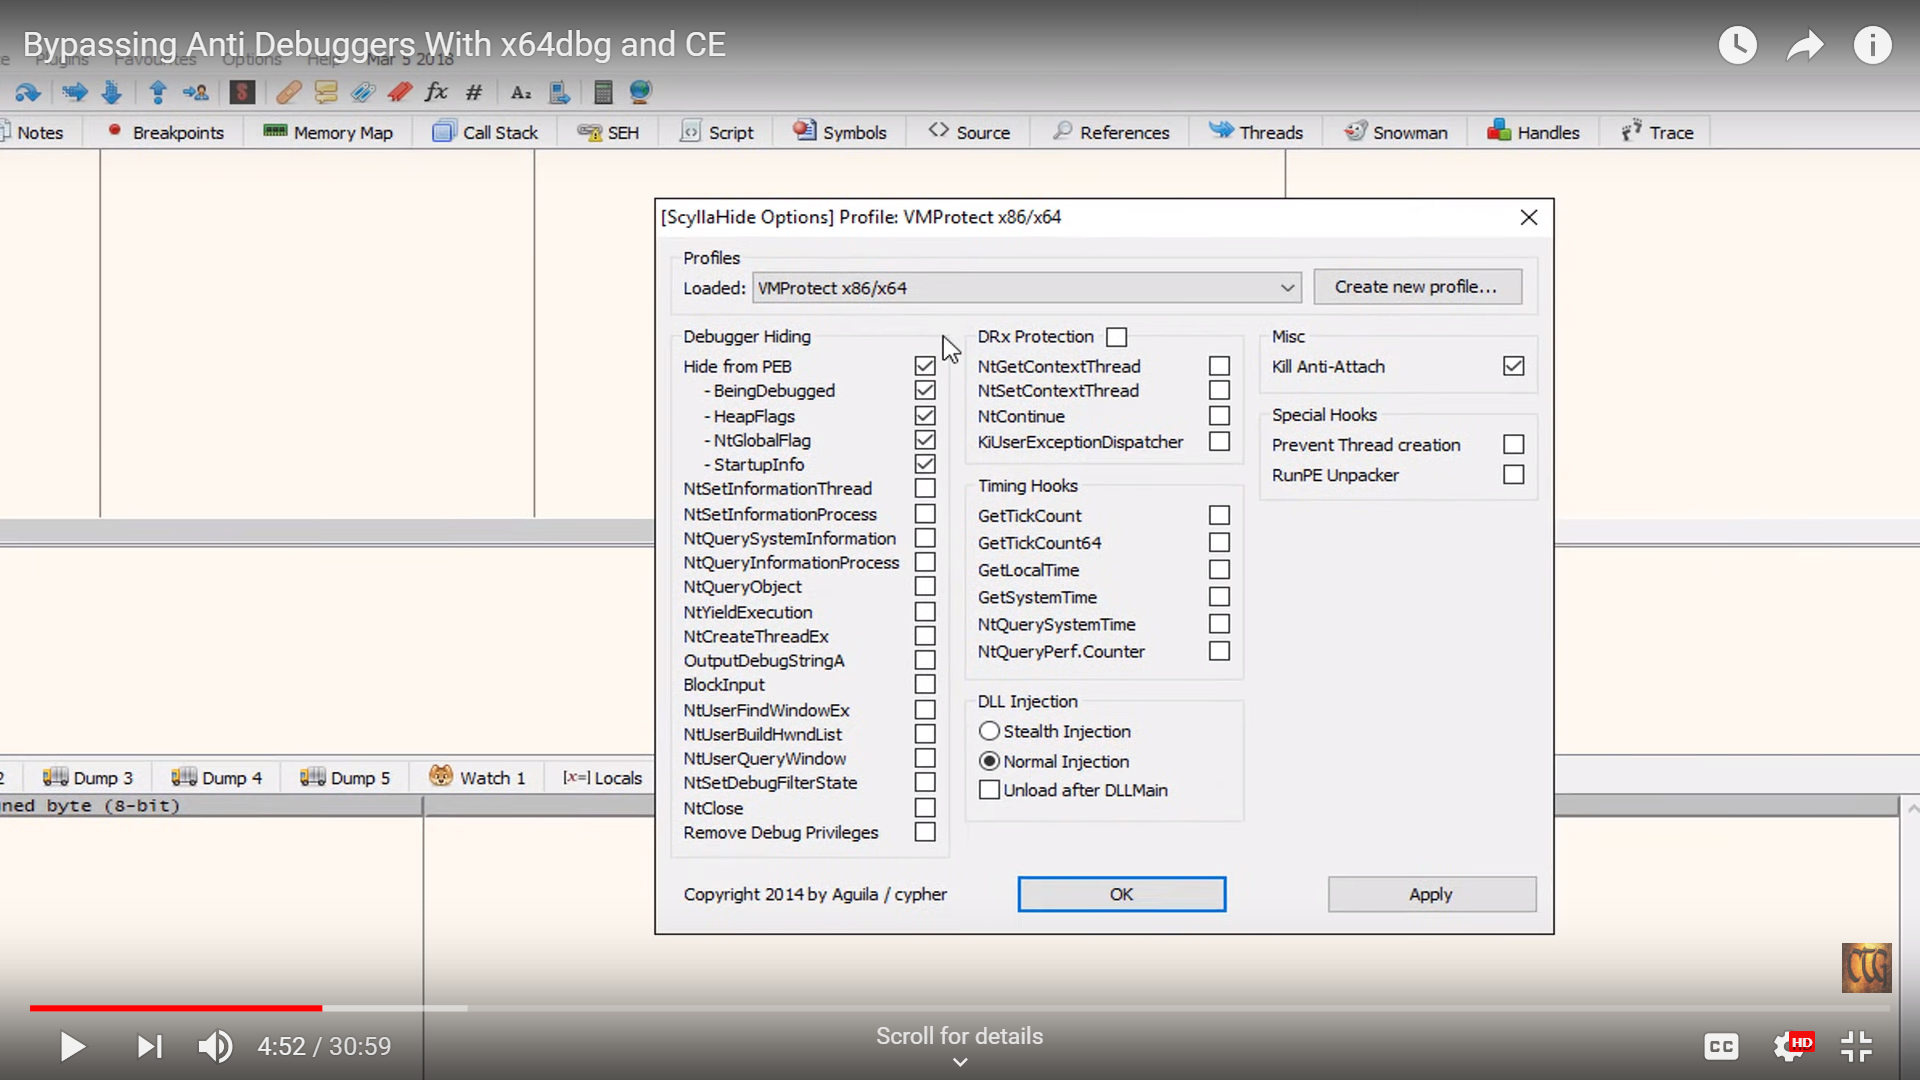Open the Loaded profile dropdown
Image resolution: width=1920 pixels, height=1080 pixels.
[x=1288, y=287]
